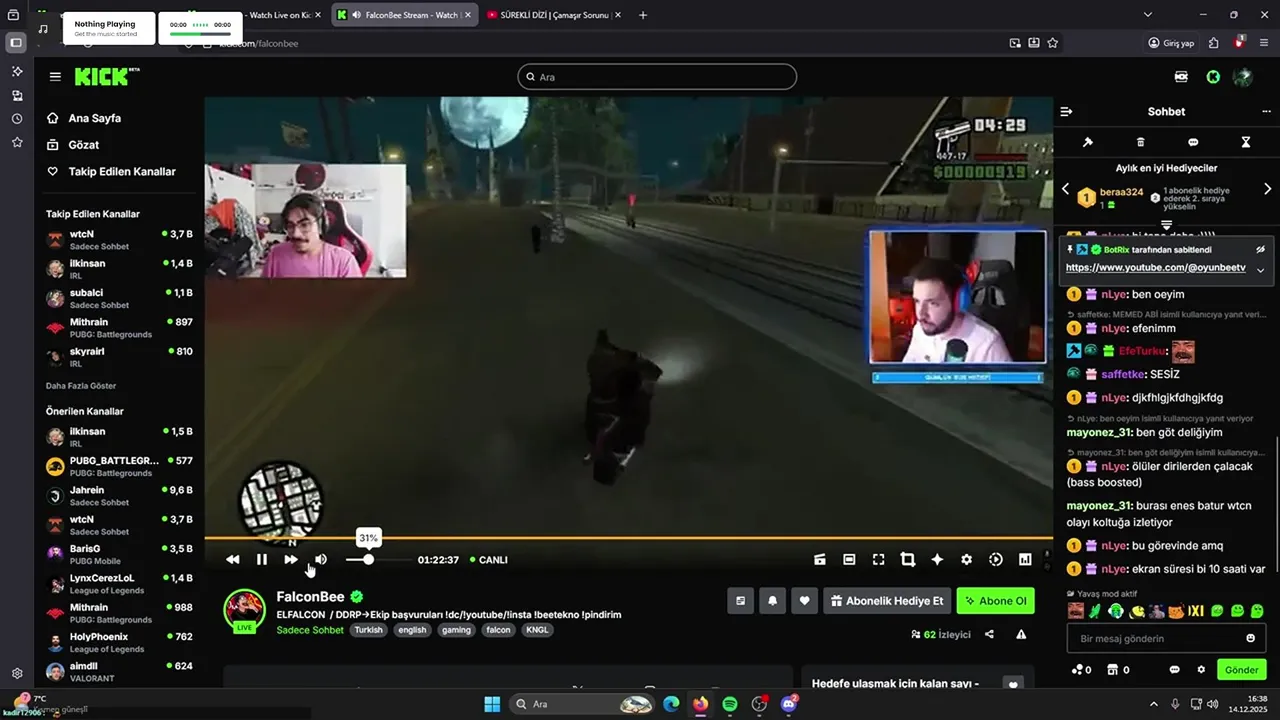The image size is (1280, 720).
Task: Pause the live stream video
Action: (262, 560)
